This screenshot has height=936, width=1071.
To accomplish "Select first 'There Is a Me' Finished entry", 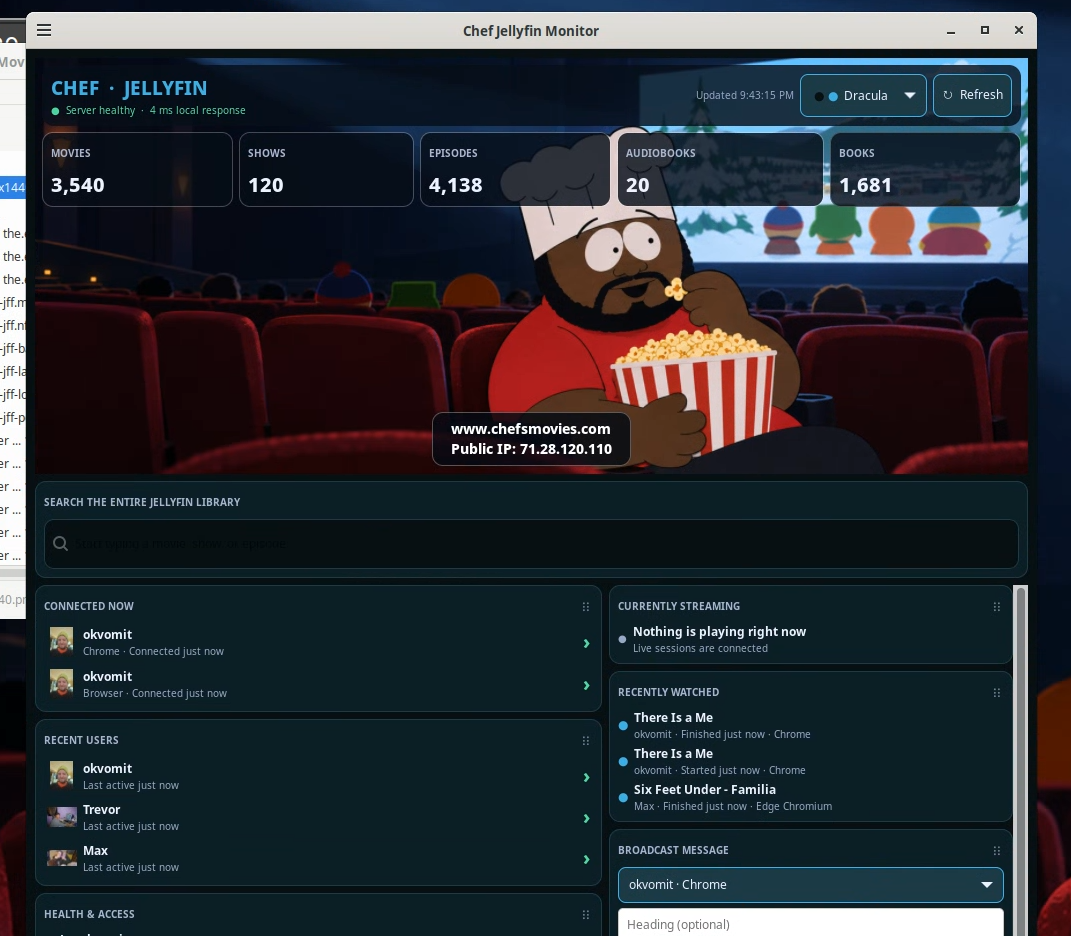I will (x=673, y=718).
